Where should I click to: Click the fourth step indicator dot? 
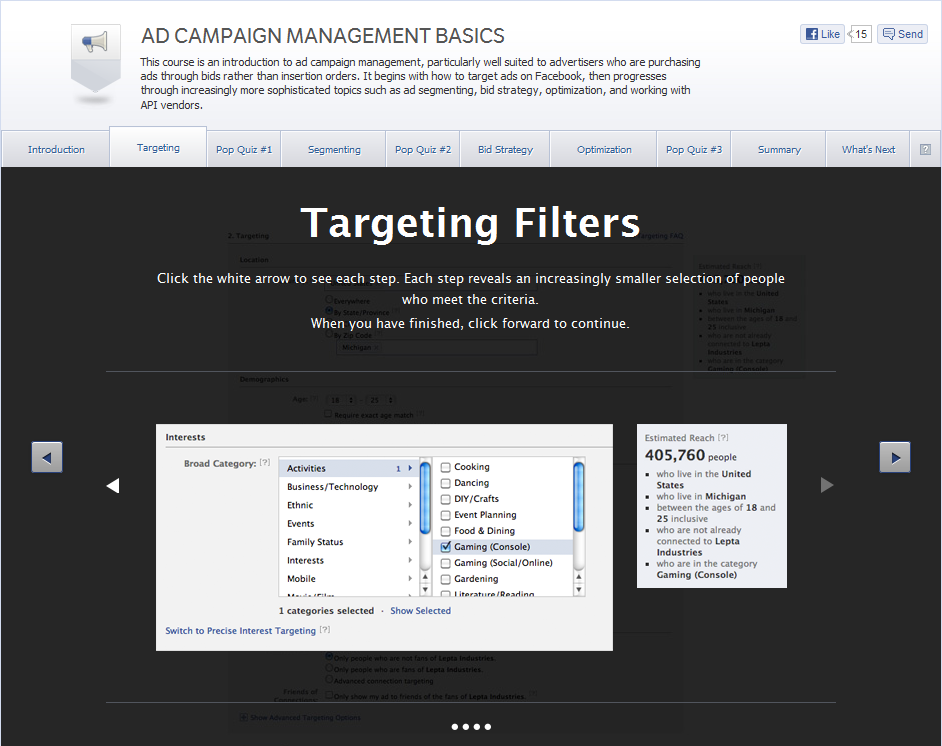(x=488, y=727)
